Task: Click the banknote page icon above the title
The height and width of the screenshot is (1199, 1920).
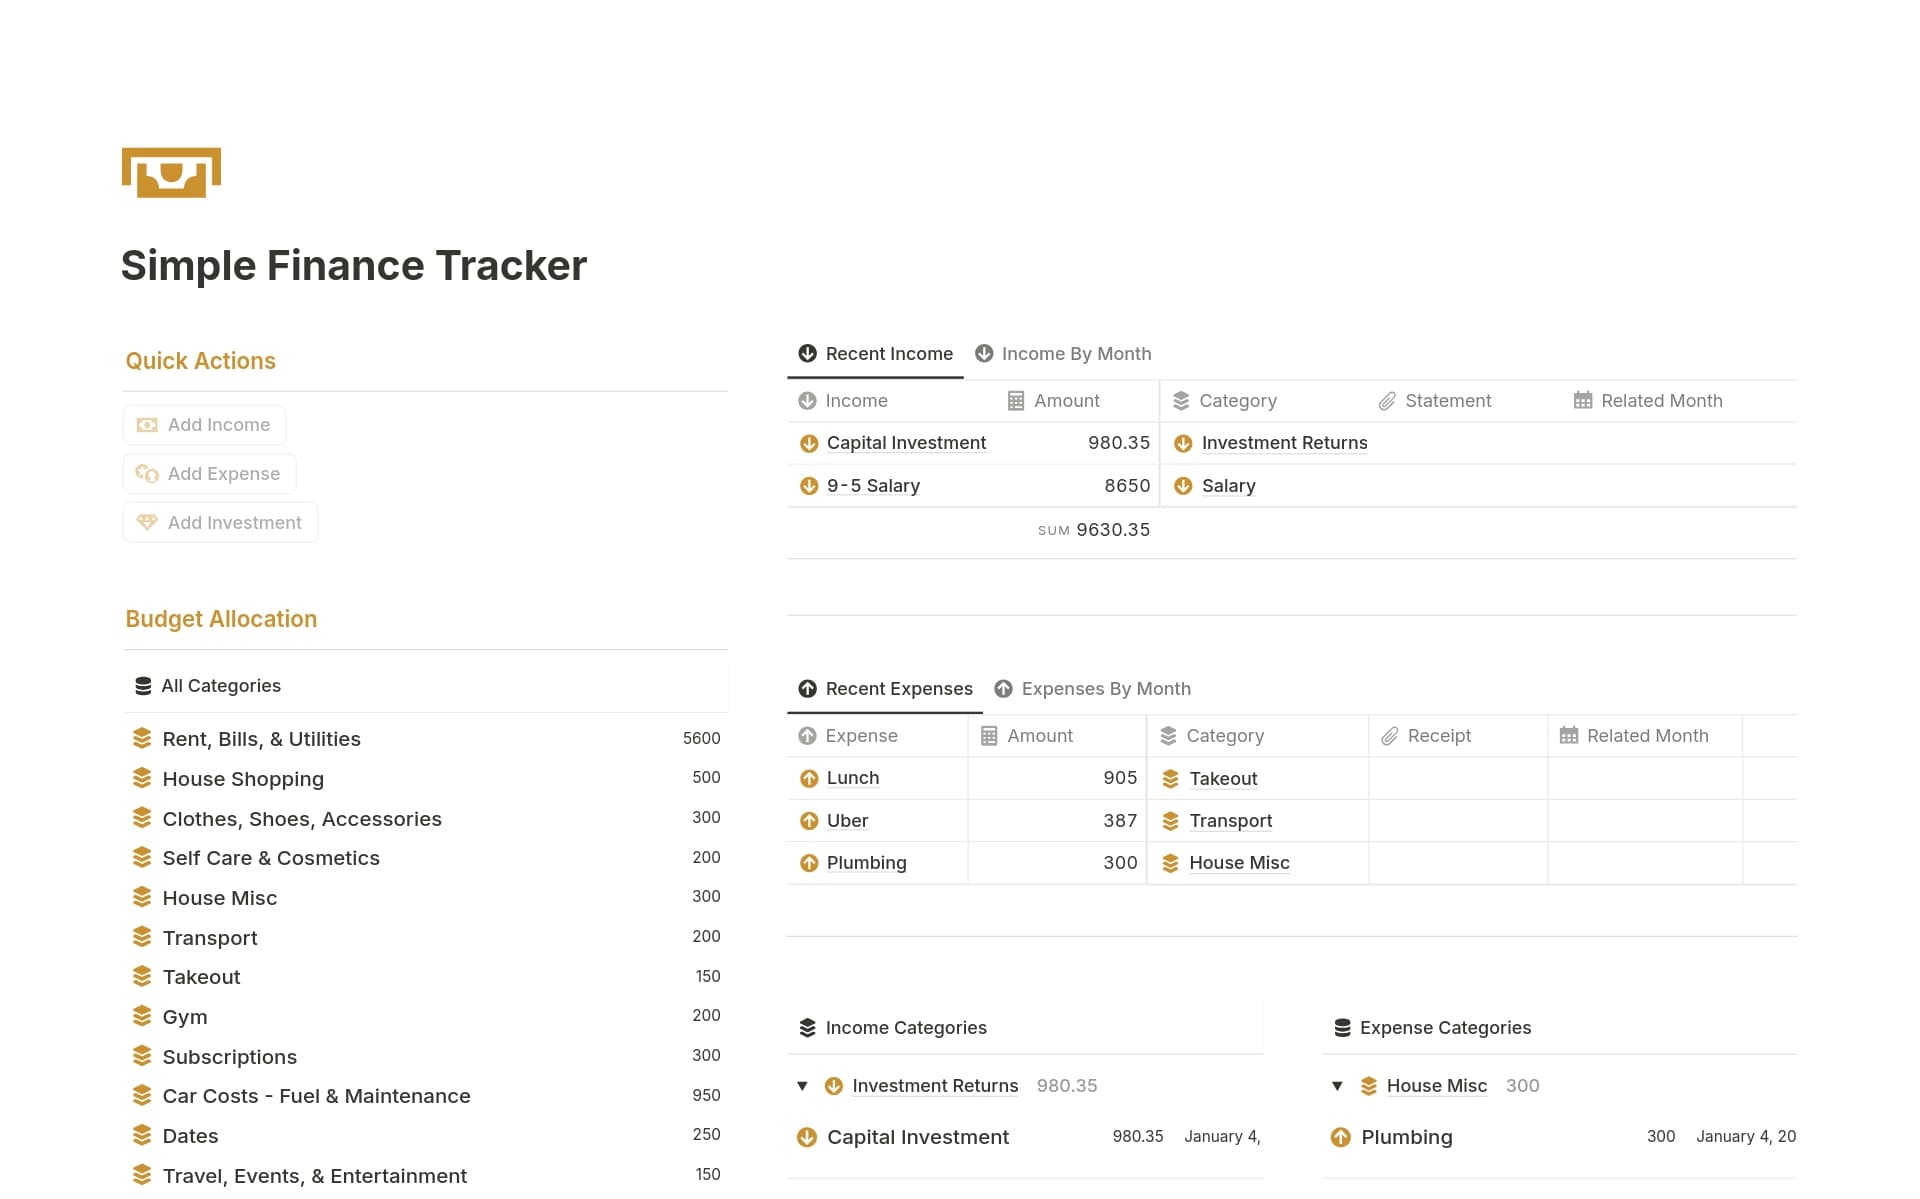Action: coord(171,172)
